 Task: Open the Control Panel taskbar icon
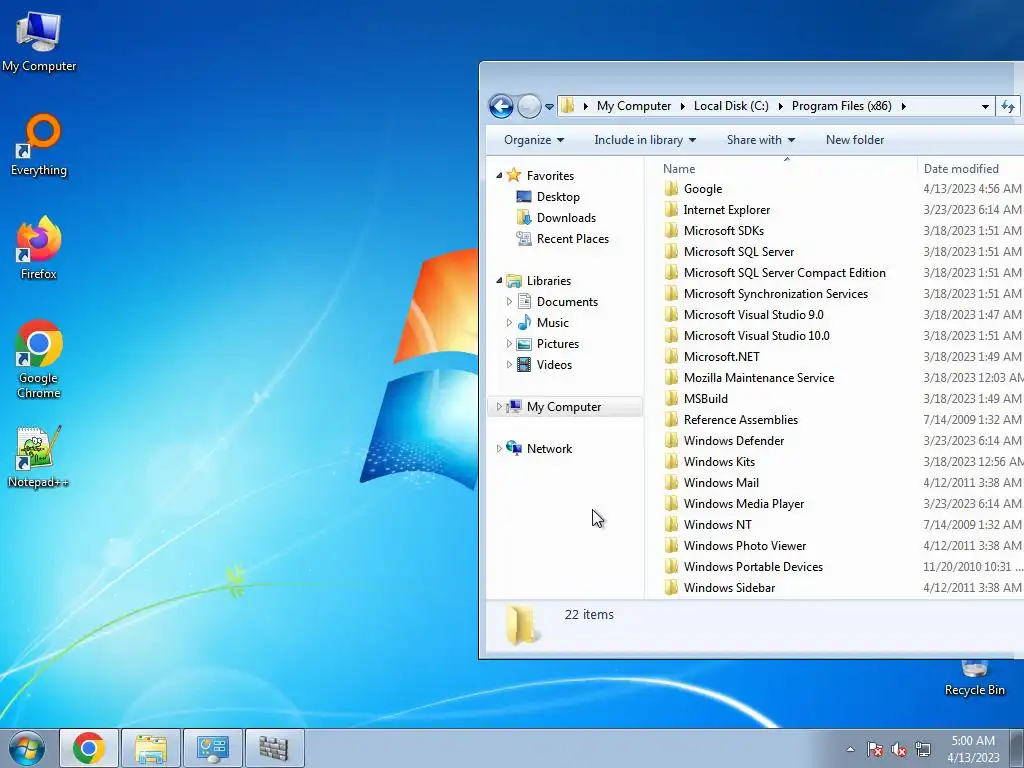click(x=212, y=748)
